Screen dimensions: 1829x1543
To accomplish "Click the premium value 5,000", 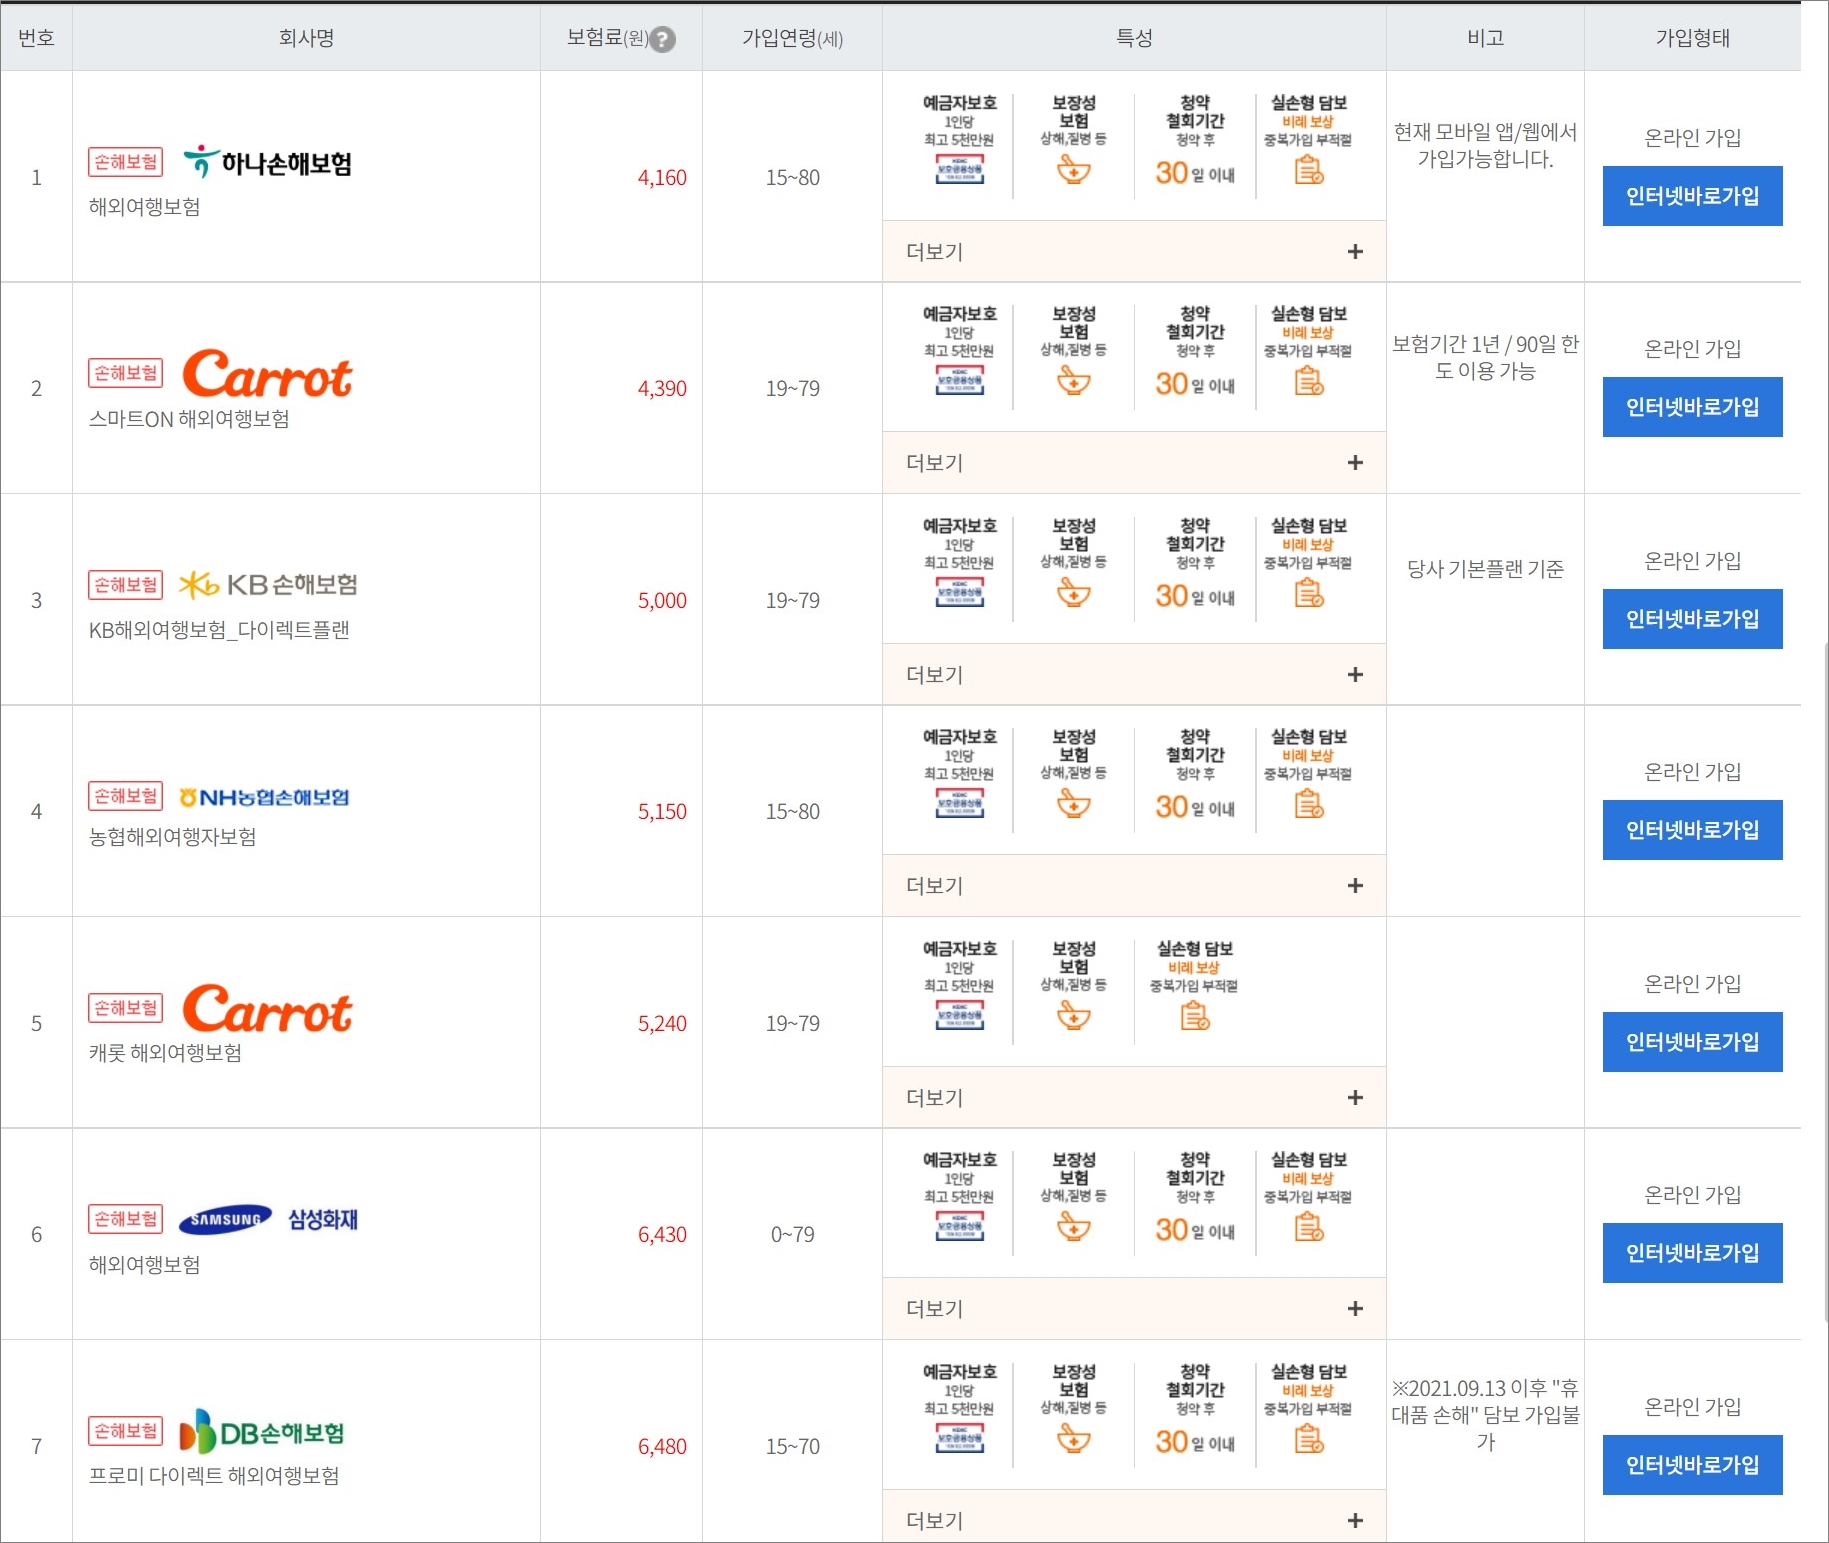I will (662, 600).
